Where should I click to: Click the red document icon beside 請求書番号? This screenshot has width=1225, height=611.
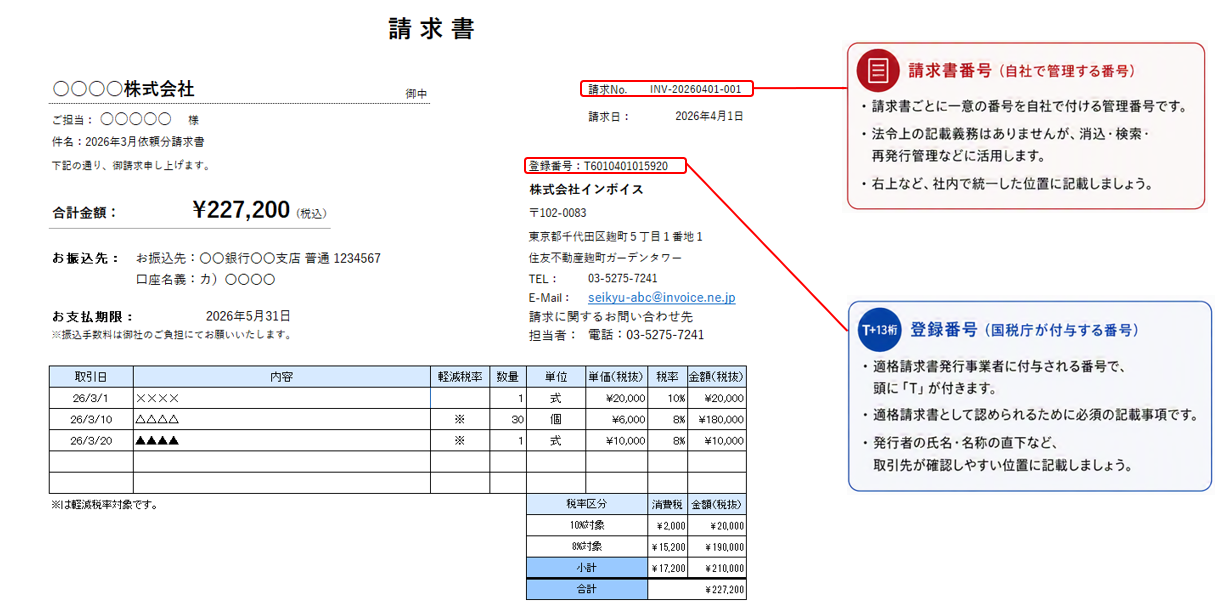coord(878,71)
